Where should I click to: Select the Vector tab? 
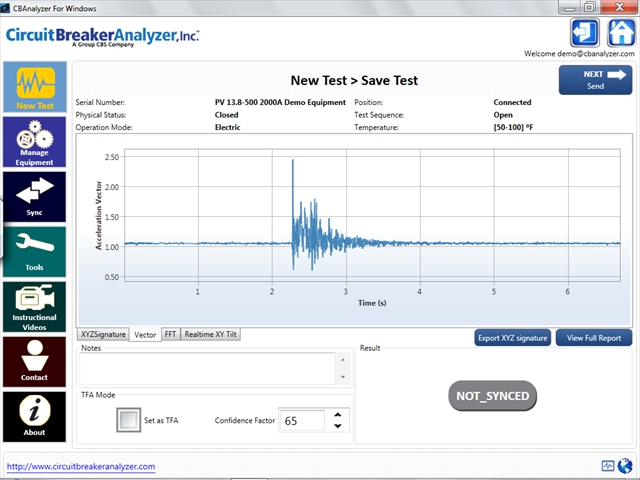145,335
